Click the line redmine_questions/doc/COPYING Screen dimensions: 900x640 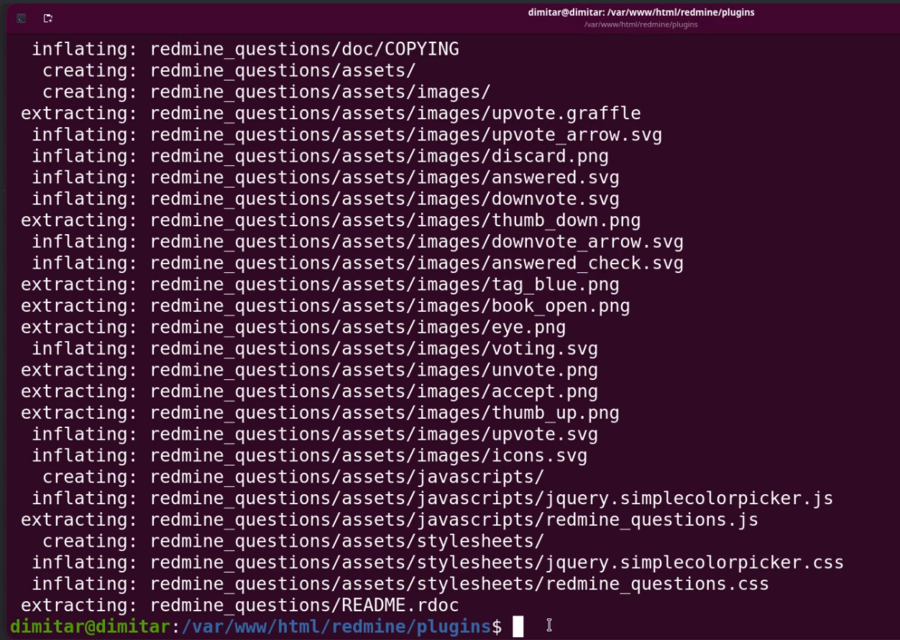[x=304, y=49]
